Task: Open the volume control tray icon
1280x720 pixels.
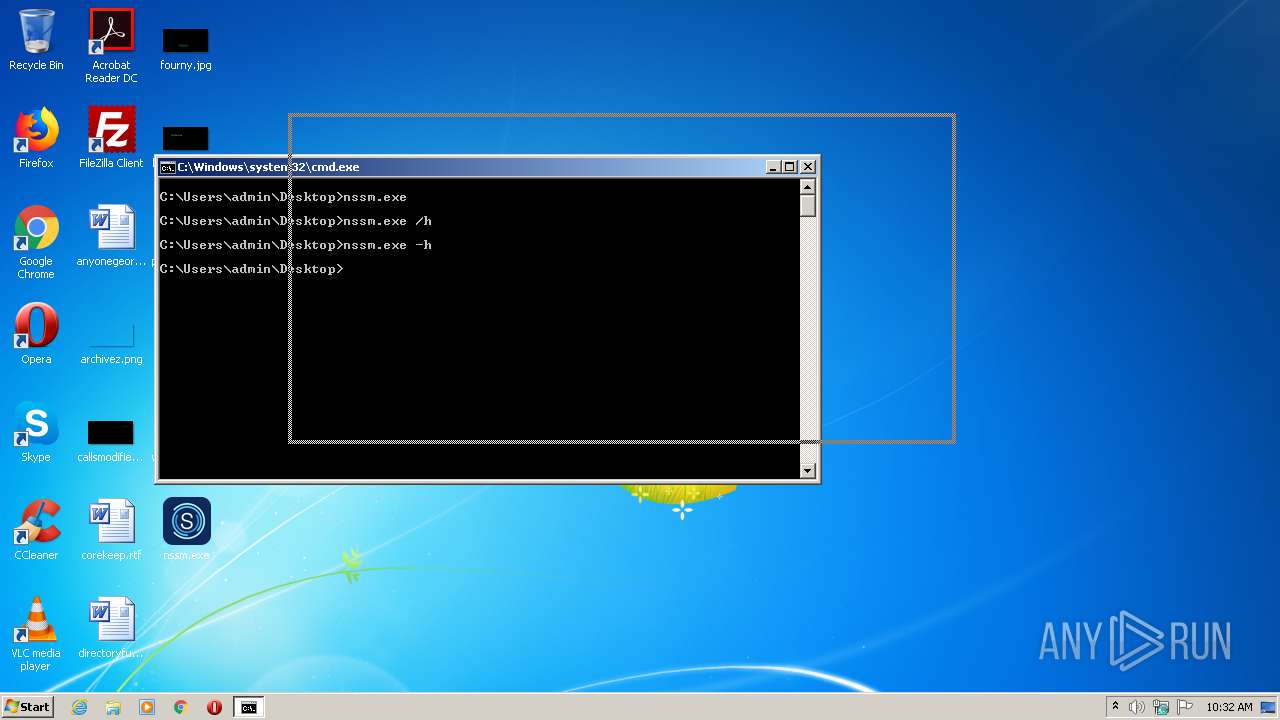Action: click(1137, 707)
